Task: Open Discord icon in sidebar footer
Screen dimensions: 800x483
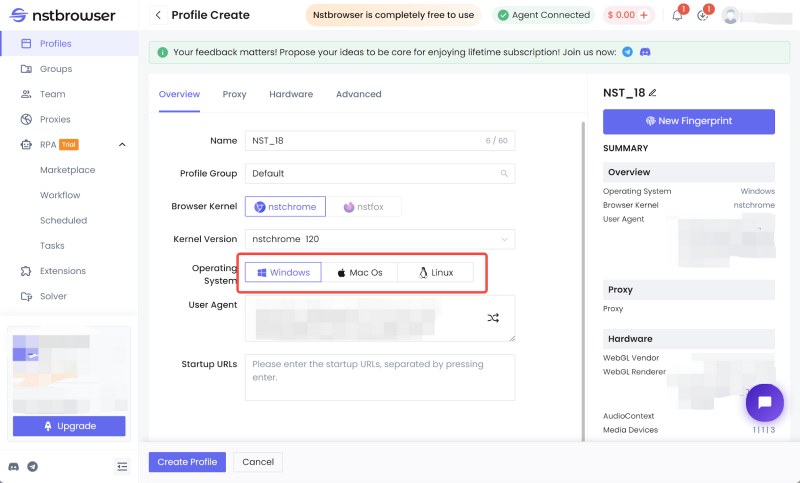Action: (14, 467)
